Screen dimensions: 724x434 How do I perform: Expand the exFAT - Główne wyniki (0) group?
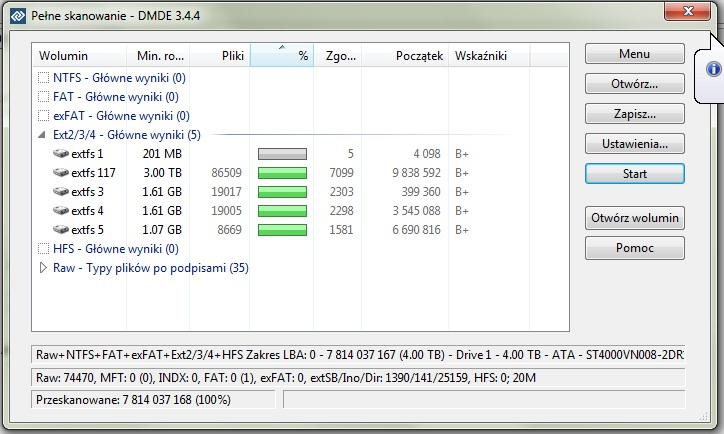(43, 115)
